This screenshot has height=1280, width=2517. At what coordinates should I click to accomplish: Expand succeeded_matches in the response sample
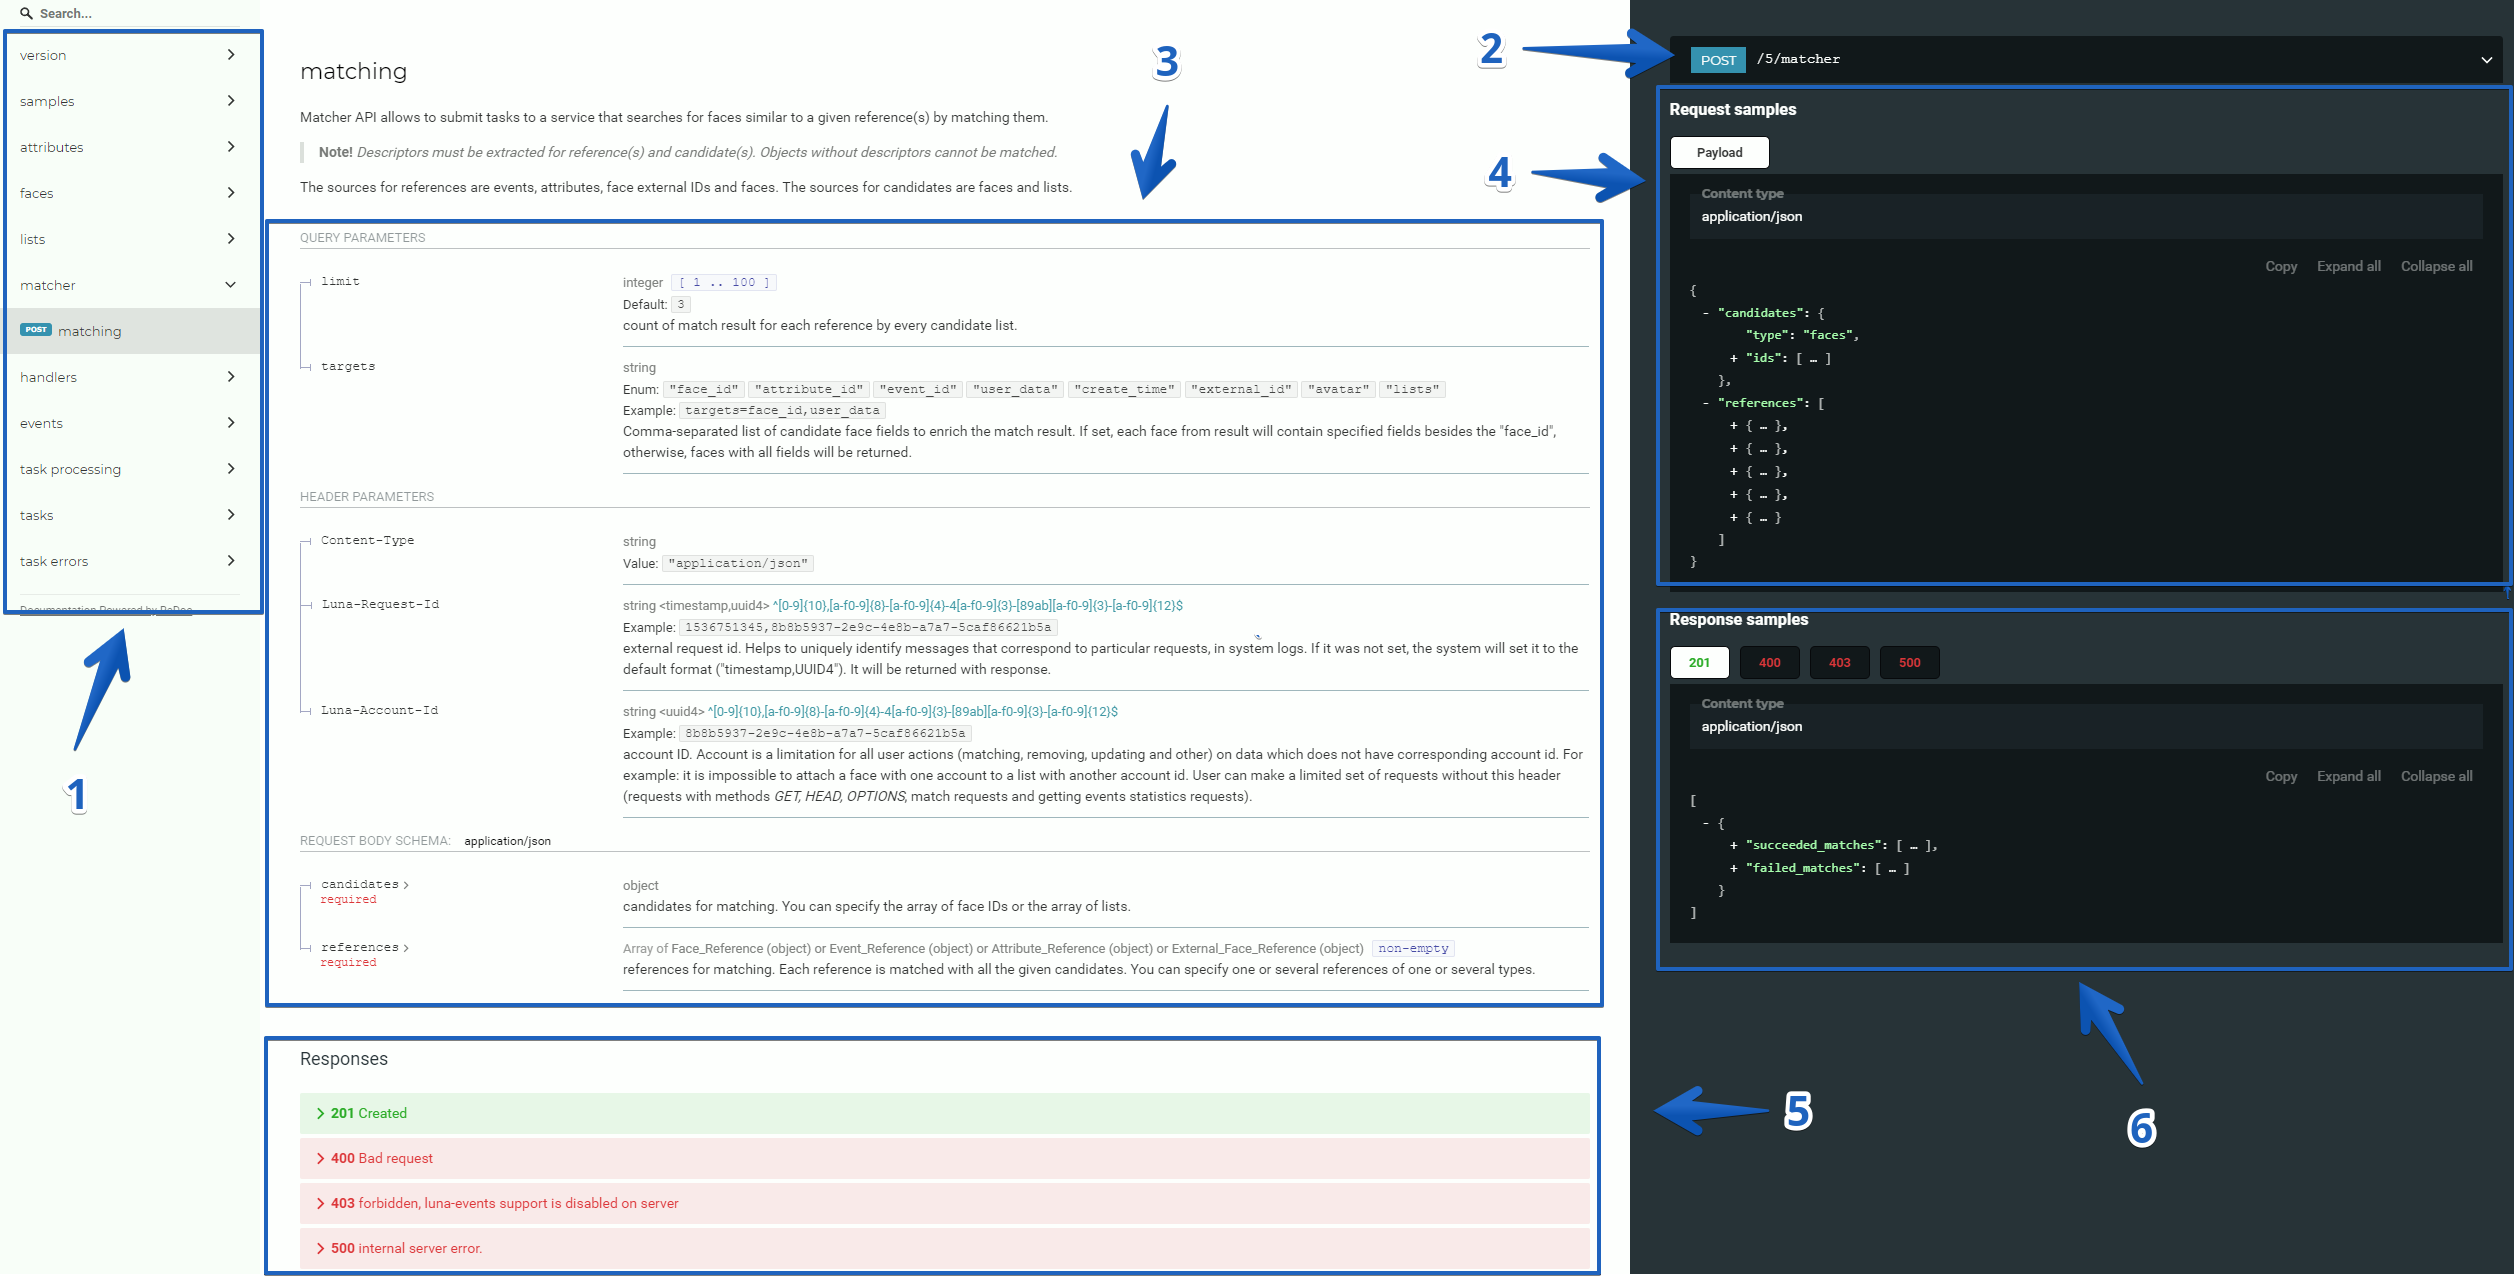[x=1733, y=845]
